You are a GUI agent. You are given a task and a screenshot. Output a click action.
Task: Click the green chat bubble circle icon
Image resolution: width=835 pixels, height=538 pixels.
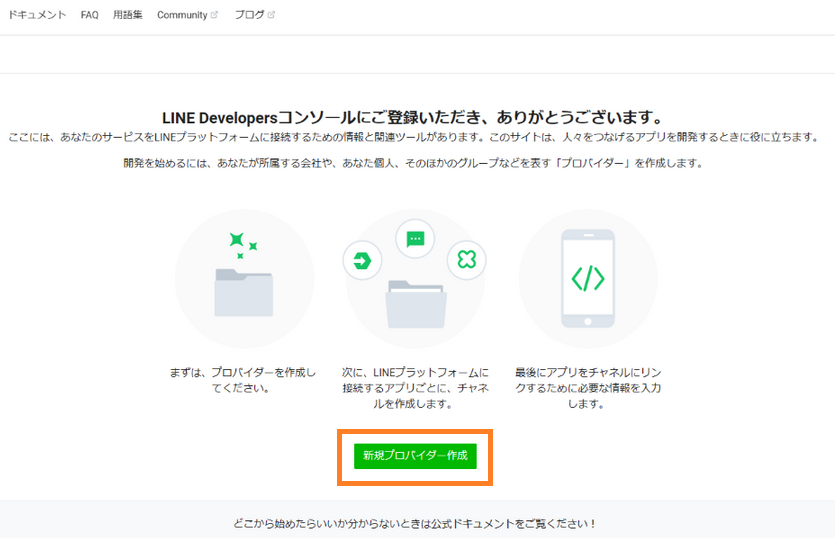pyautogui.click(x=415, y=239)
